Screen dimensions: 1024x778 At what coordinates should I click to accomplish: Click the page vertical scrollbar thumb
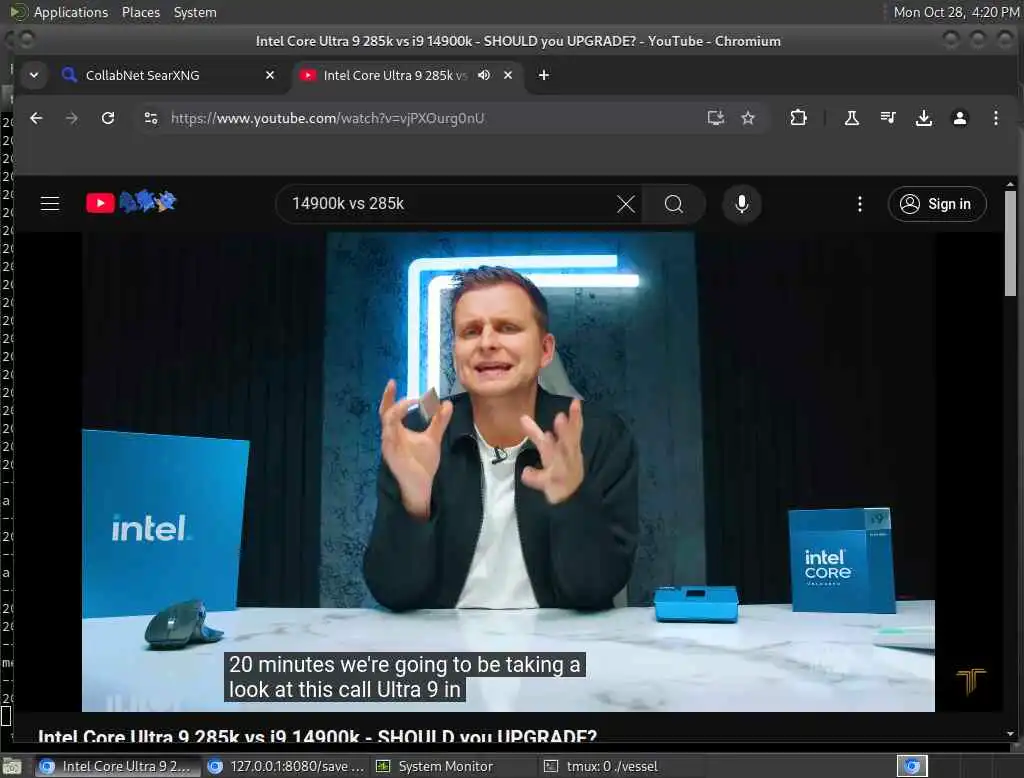[1010, 243]
